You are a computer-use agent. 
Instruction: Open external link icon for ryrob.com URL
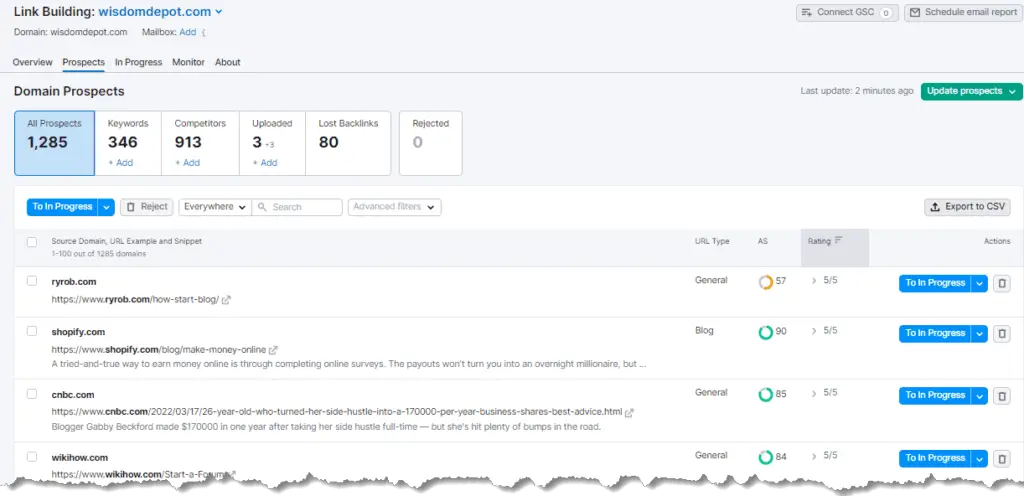coord(226,300)
